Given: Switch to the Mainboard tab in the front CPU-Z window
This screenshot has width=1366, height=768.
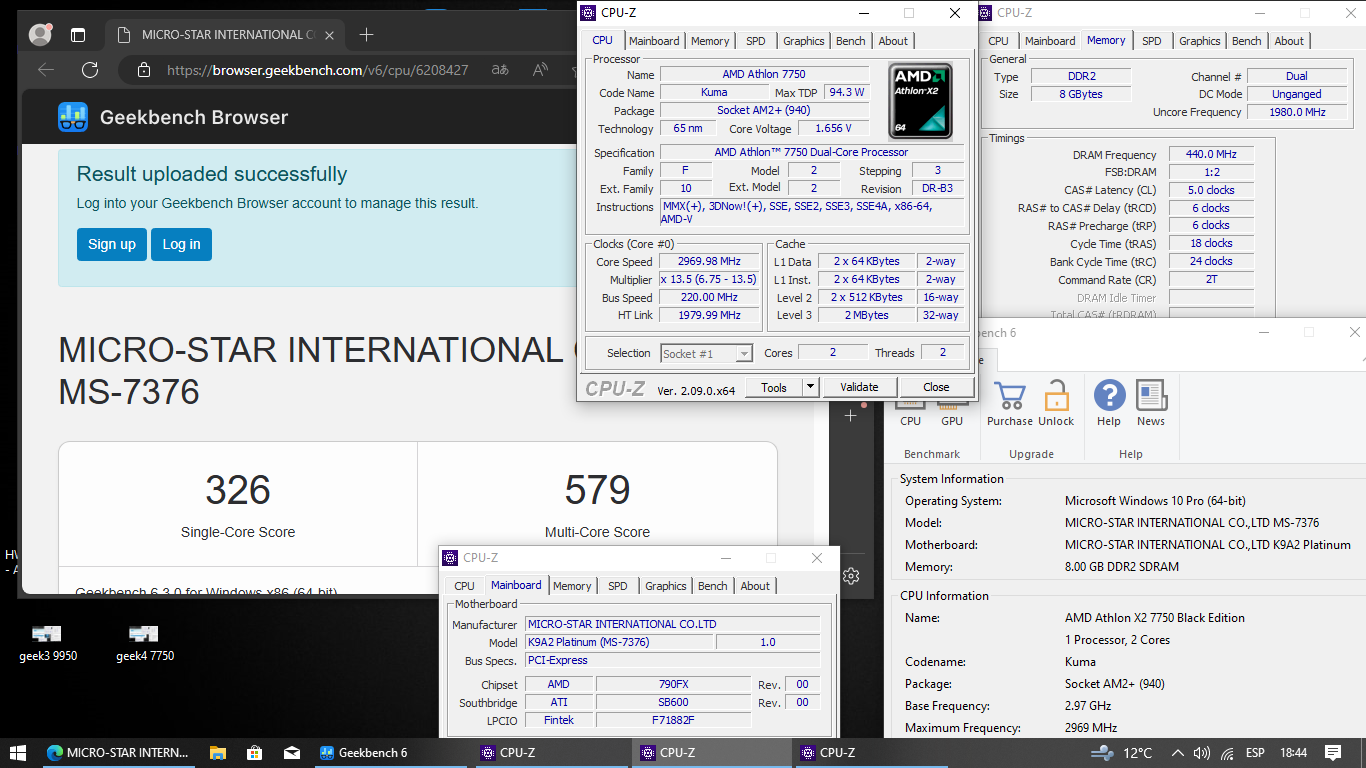Looking at the screenshot, I should [654, 41].
